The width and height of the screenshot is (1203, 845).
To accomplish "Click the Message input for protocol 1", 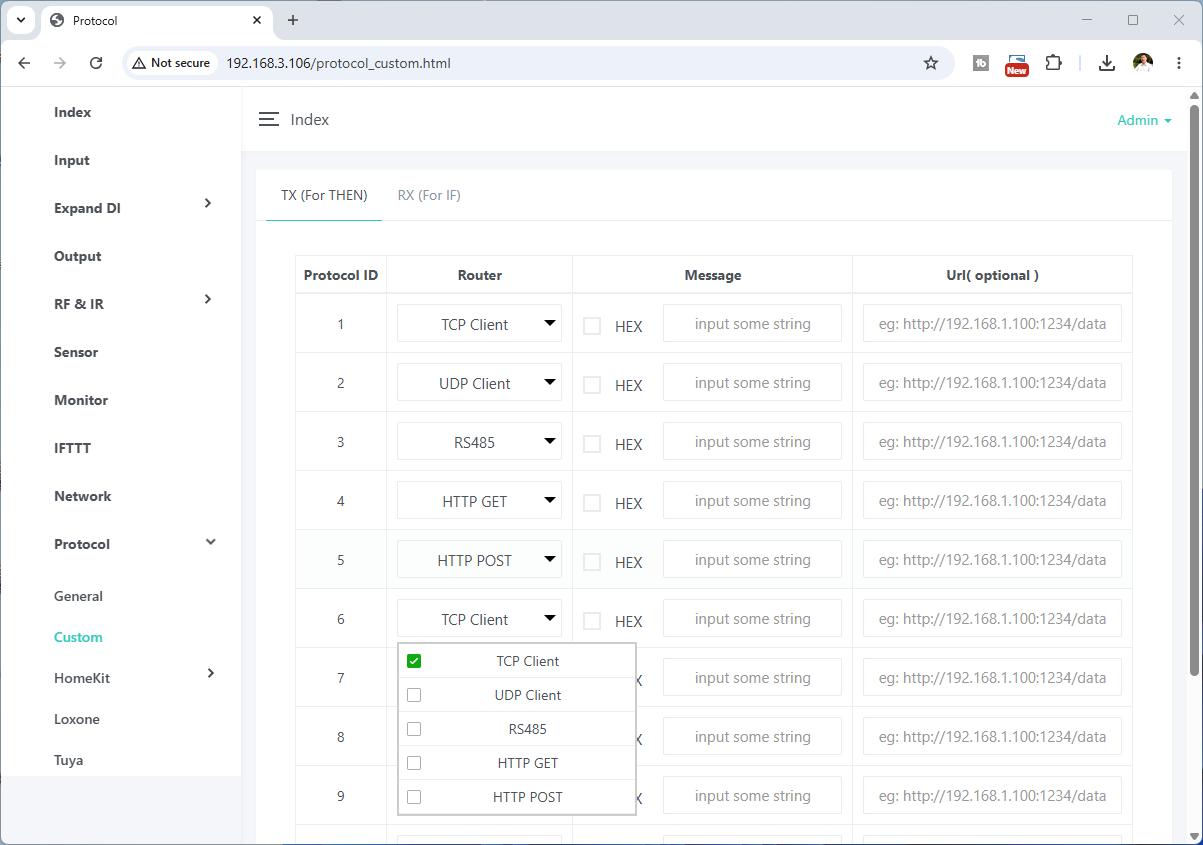I will click(x=752, y=324).
